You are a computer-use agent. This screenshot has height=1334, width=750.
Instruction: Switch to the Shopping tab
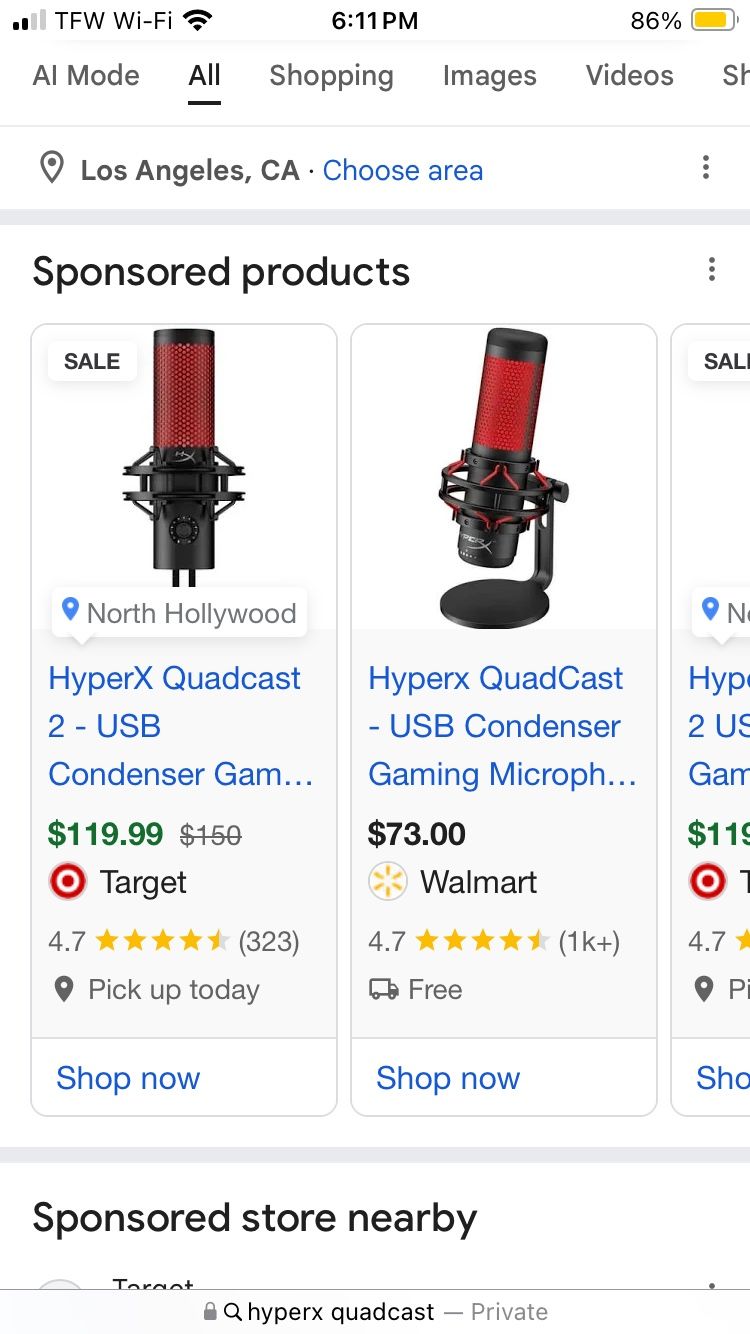click(331, 76)
